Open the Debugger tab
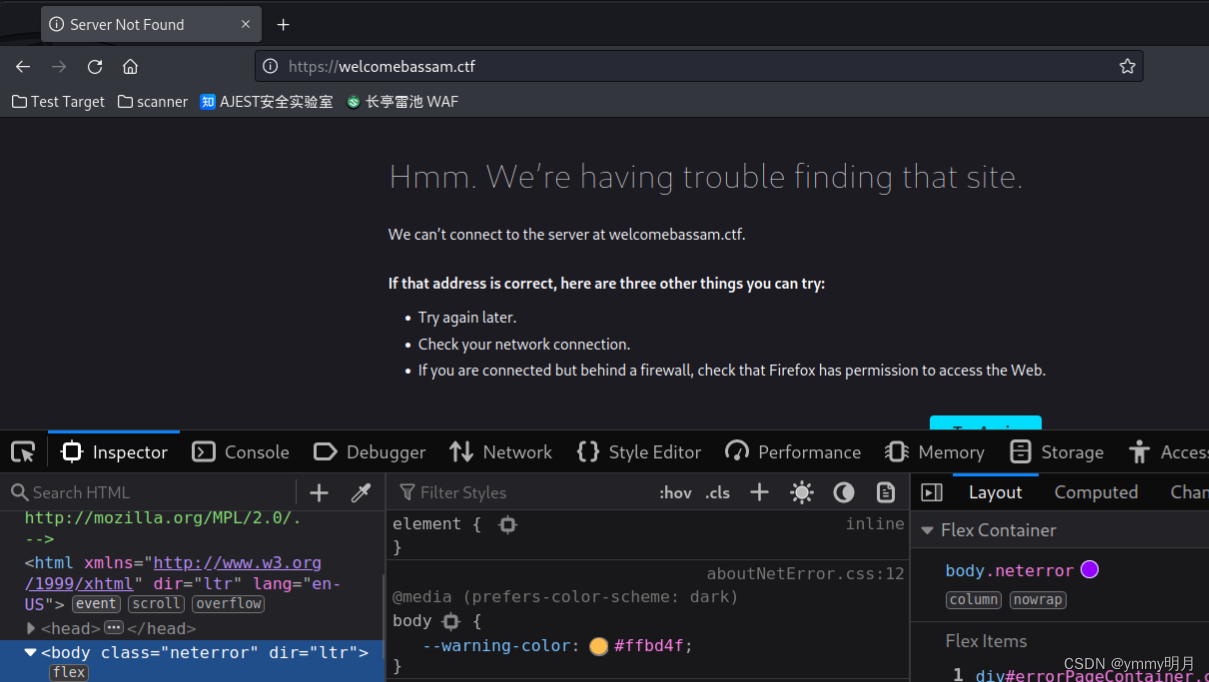This screenshot has width=1209, height=682. (369, 452)
